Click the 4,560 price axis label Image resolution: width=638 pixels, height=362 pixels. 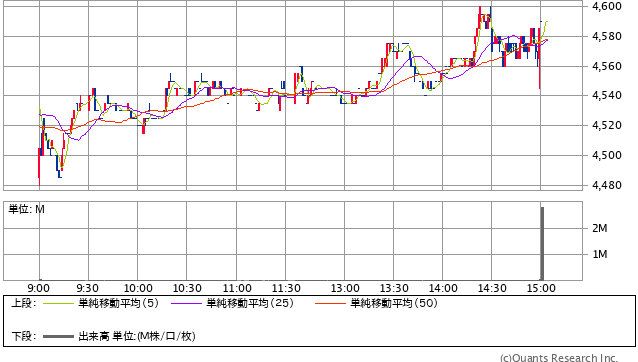607,66
